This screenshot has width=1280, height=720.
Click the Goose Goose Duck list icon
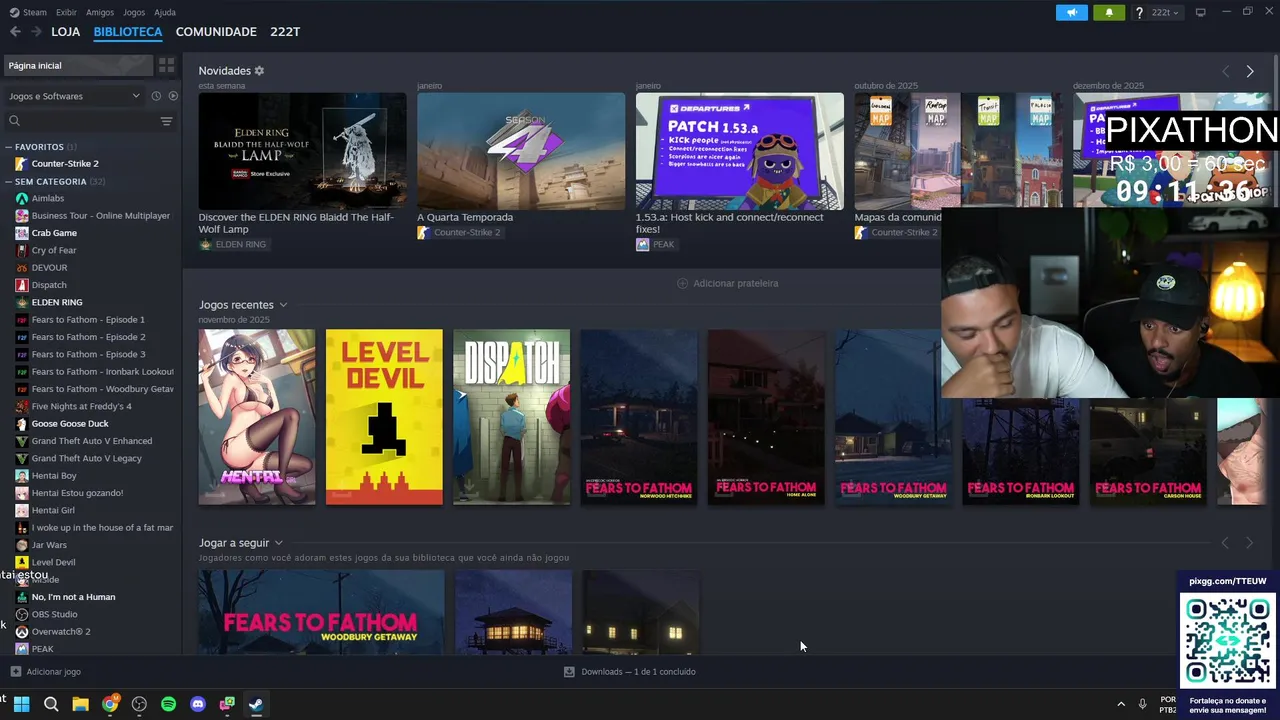(22, 424)
